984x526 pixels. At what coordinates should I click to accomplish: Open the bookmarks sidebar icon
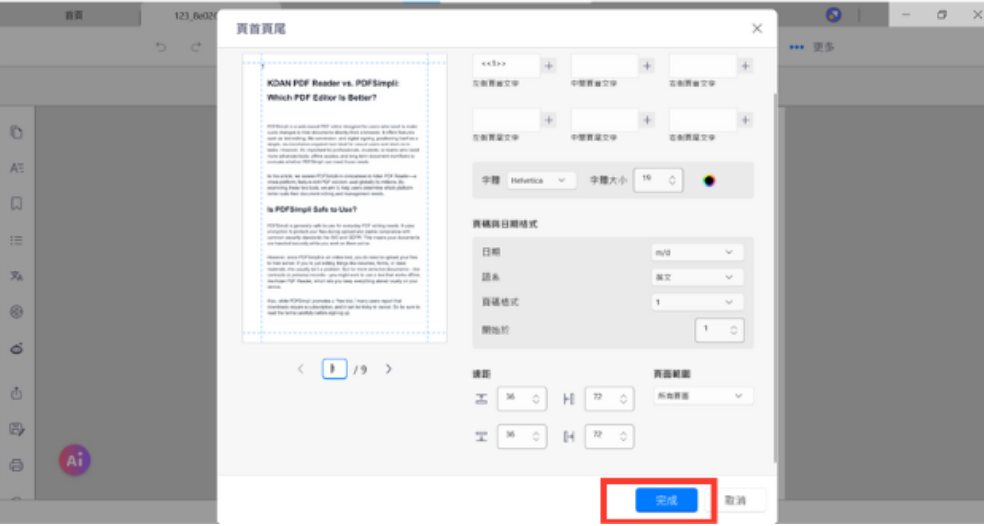click(x=17, y=204)
